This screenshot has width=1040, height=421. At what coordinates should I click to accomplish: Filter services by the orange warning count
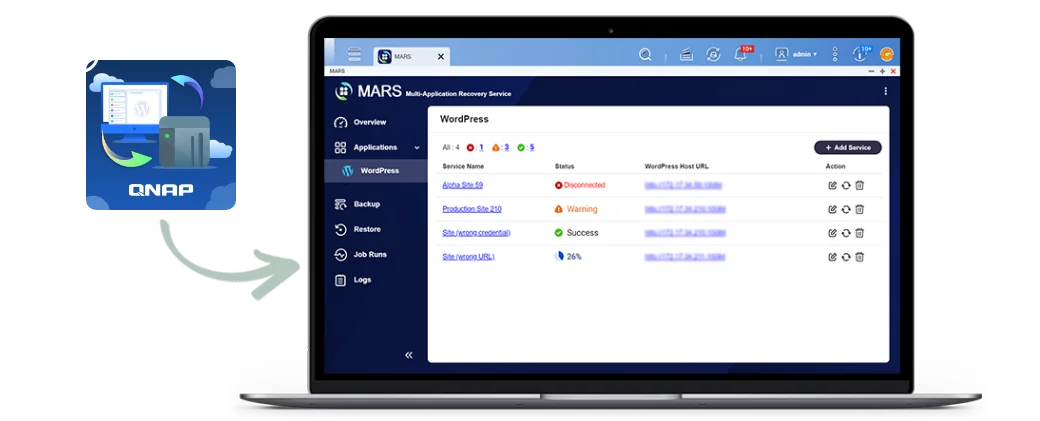coord(501,147)
